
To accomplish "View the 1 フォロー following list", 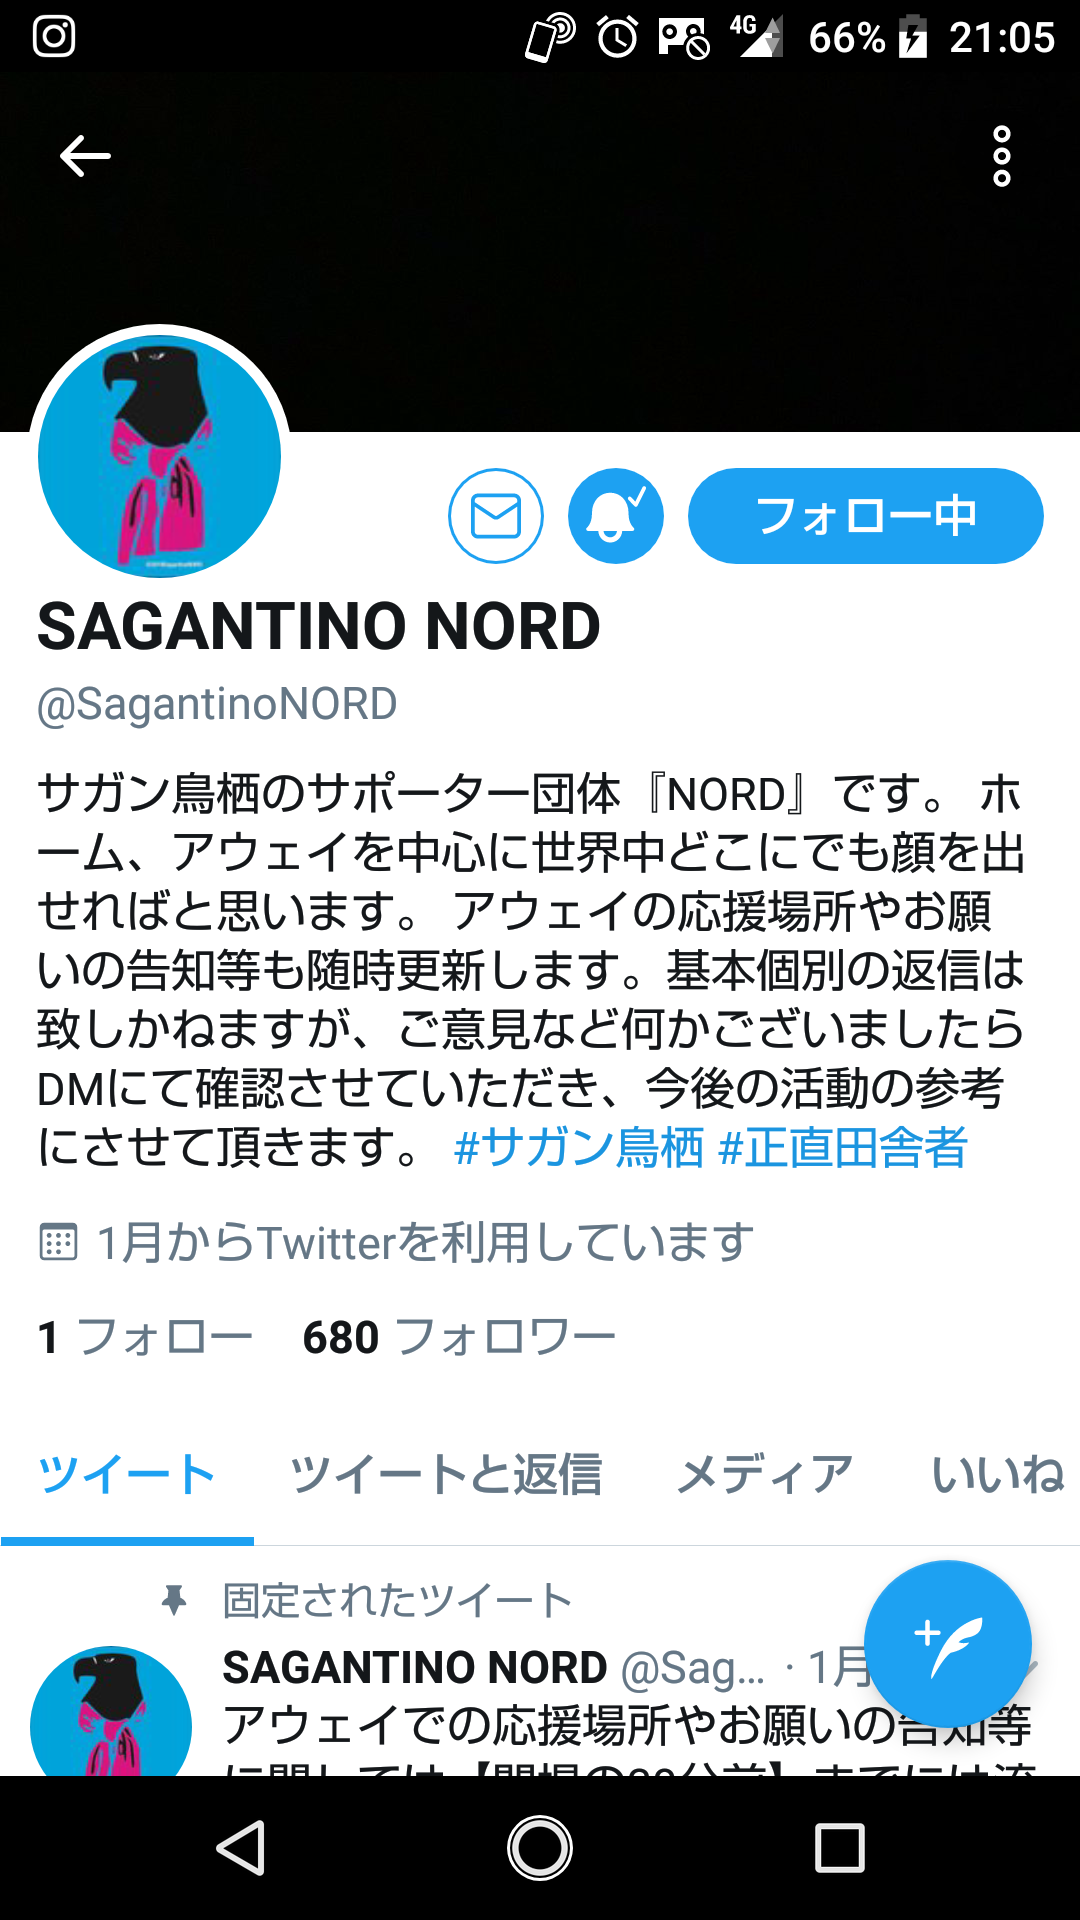I will (x=145, y=1337).
